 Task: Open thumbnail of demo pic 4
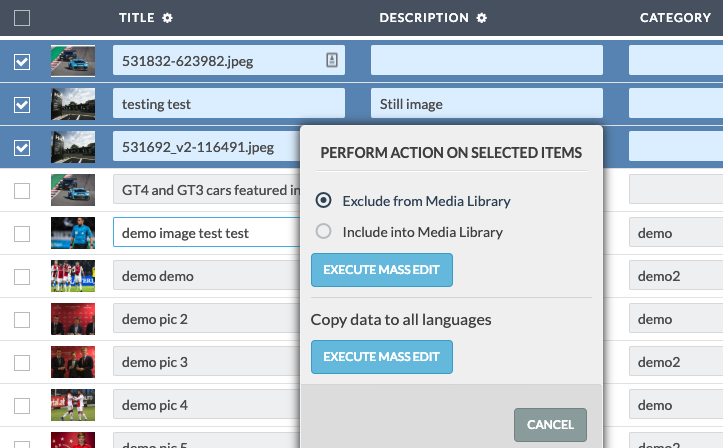73,405
